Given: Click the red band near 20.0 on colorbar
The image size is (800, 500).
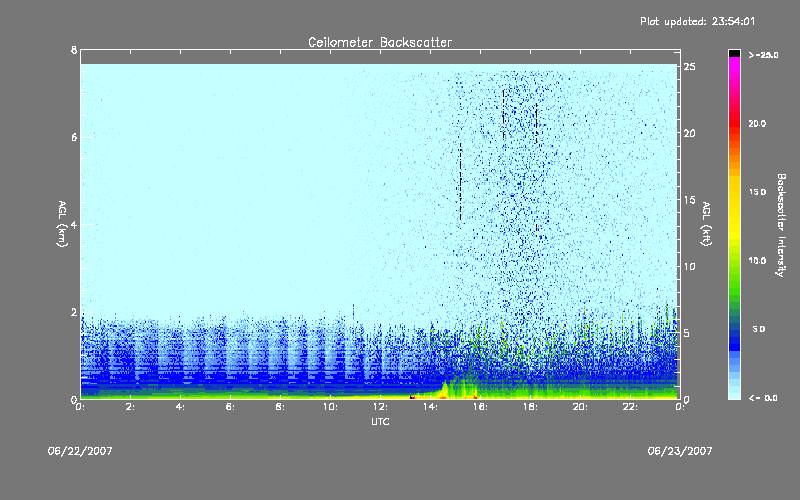Looking at the screenshot, I should click(x=734, y=122).
